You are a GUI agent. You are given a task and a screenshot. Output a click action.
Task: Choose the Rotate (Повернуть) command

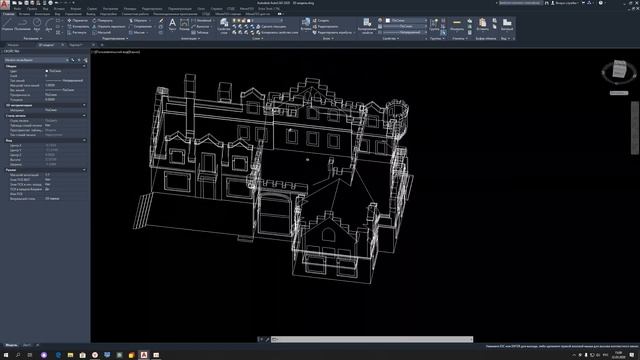[x=102, y=20]
